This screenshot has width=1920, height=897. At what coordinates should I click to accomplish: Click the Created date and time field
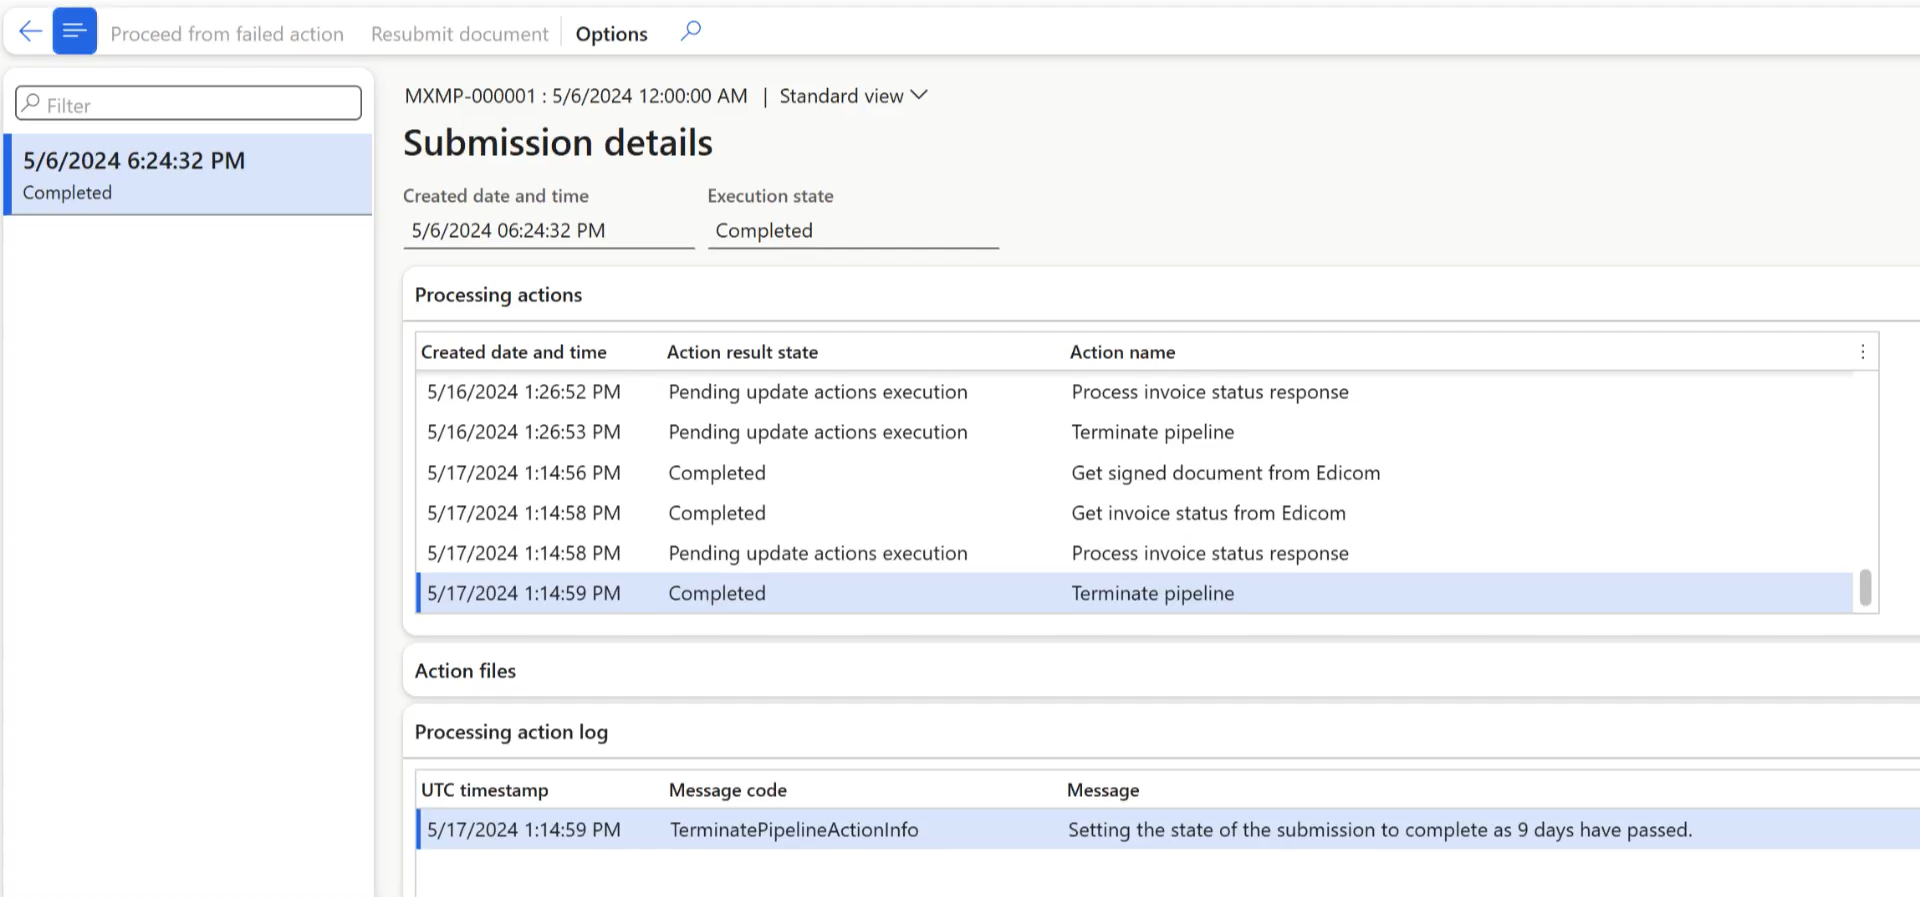click(548, 231)
